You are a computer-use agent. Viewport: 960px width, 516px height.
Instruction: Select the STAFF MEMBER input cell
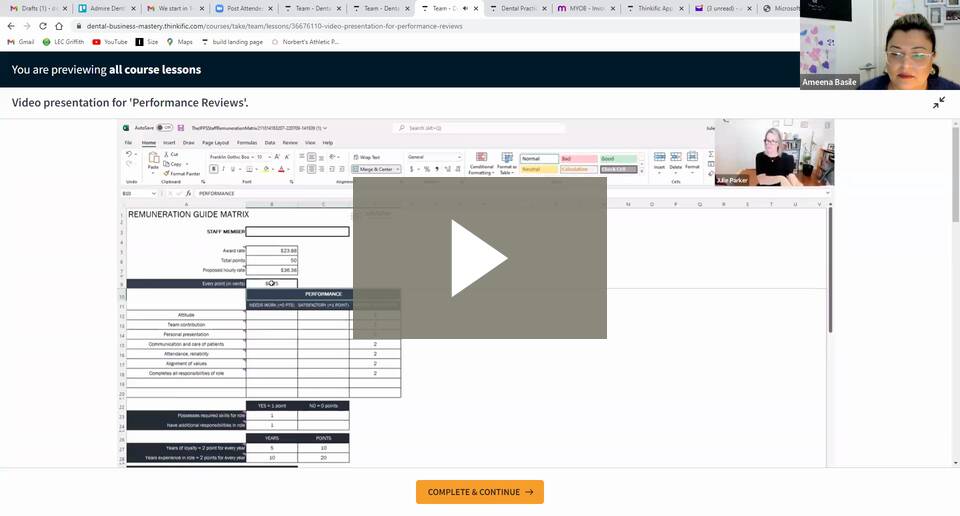tap(298, 231)
